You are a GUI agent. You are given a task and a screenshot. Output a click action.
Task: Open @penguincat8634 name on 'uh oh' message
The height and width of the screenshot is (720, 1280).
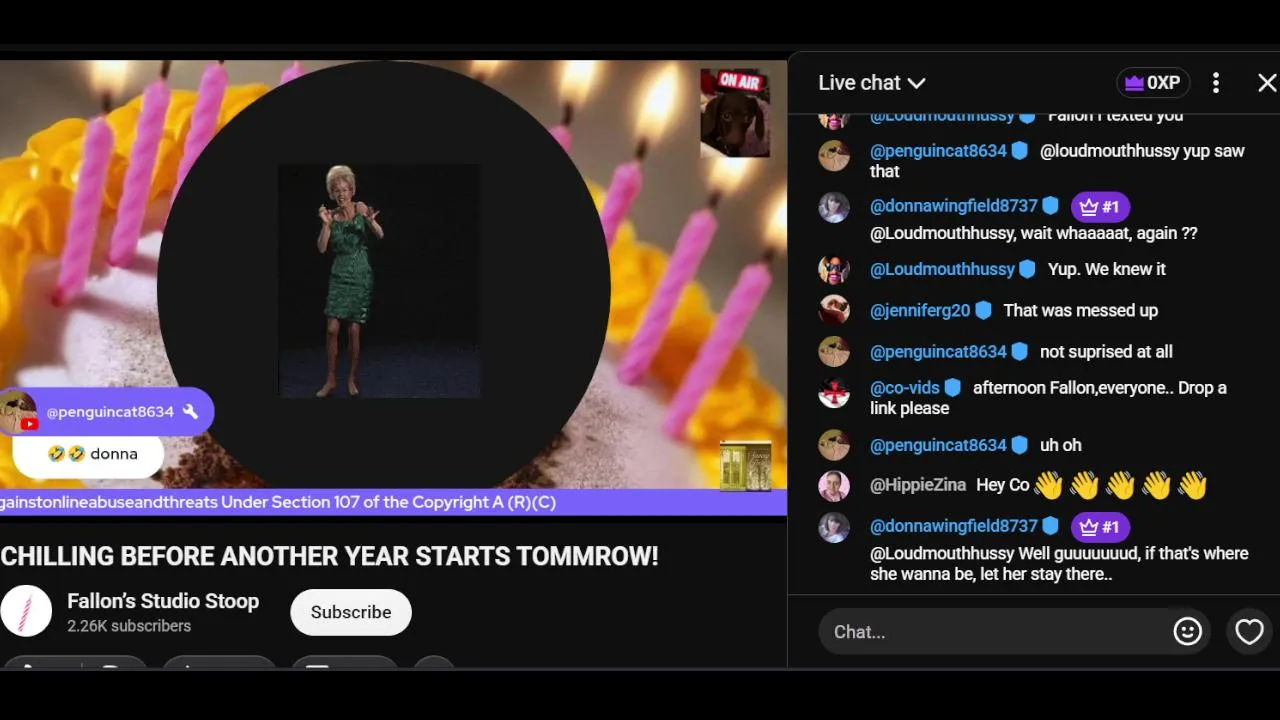pyautogui.click(x=938, y=445)
